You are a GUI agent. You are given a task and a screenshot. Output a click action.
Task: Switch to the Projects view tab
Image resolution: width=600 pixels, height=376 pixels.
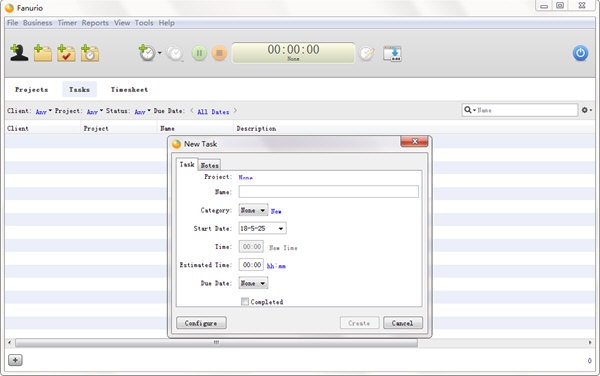[31, 90]
